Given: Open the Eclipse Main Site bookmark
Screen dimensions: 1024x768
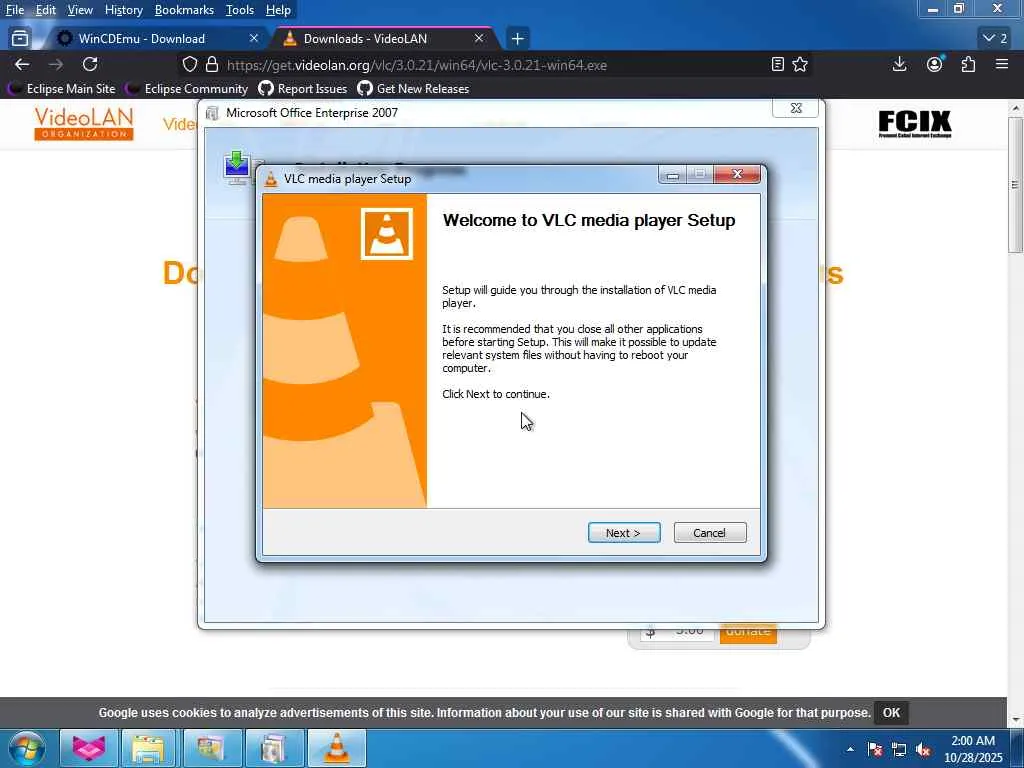Looking at the screenshot, I should [x=62, y=88].
